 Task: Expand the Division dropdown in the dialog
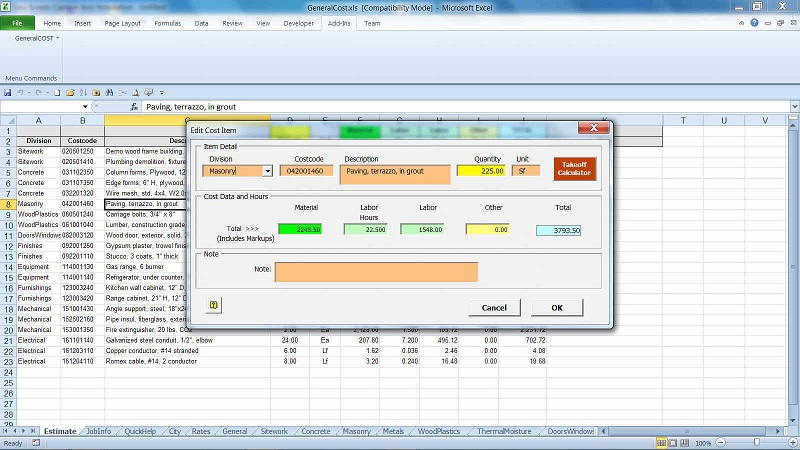coord(267,171)
